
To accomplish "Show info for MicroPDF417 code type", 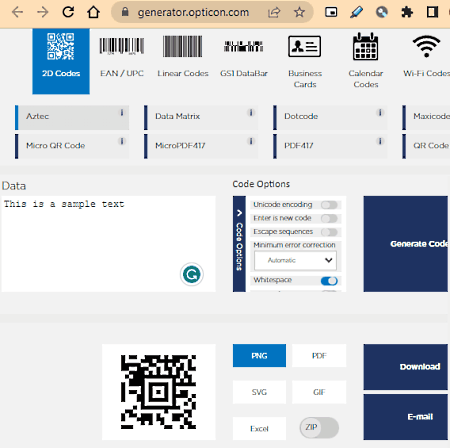I will click(251, 141).
